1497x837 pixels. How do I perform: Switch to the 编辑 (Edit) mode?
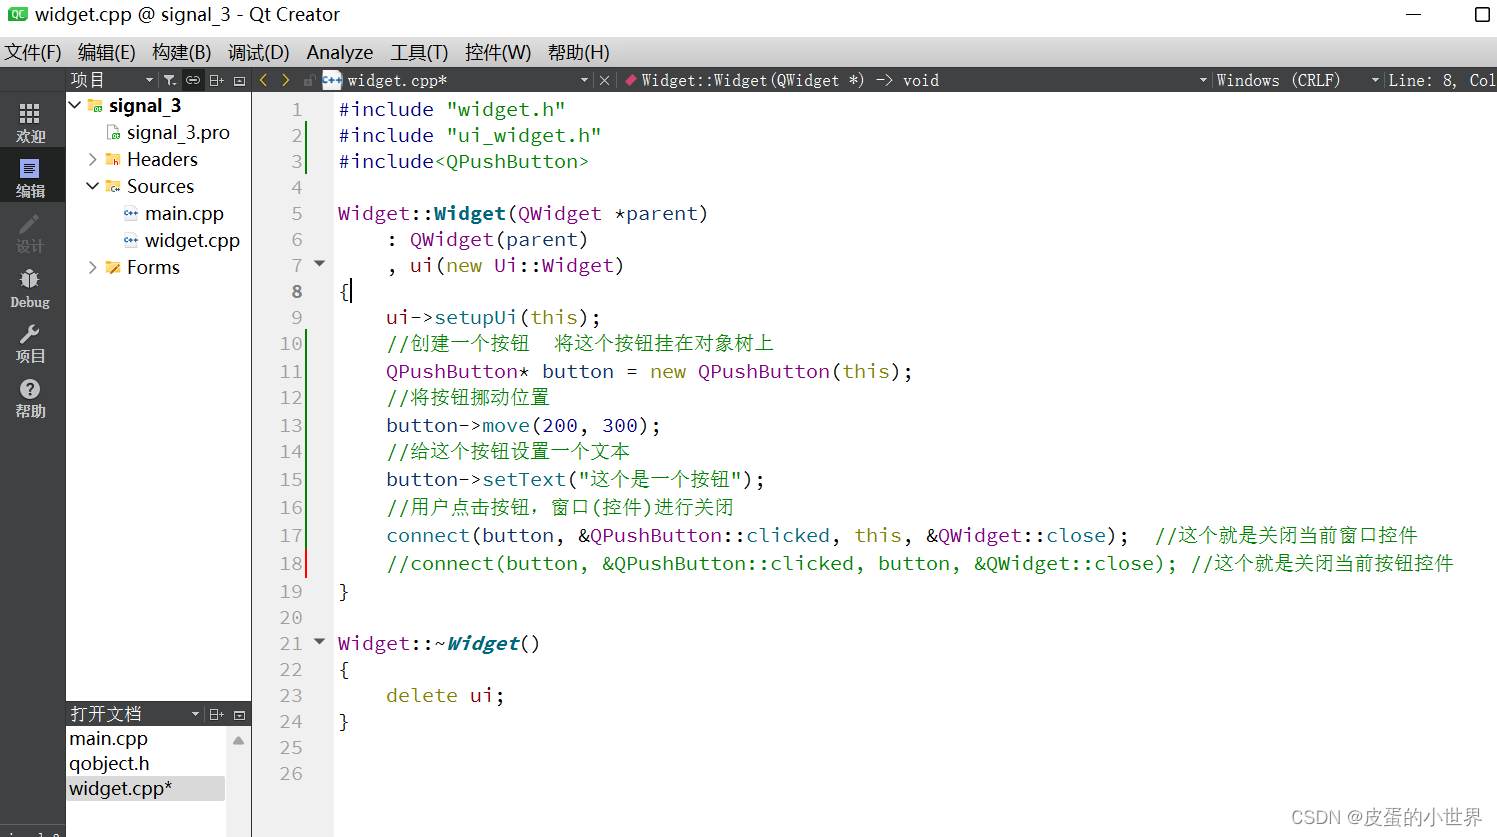30,177
